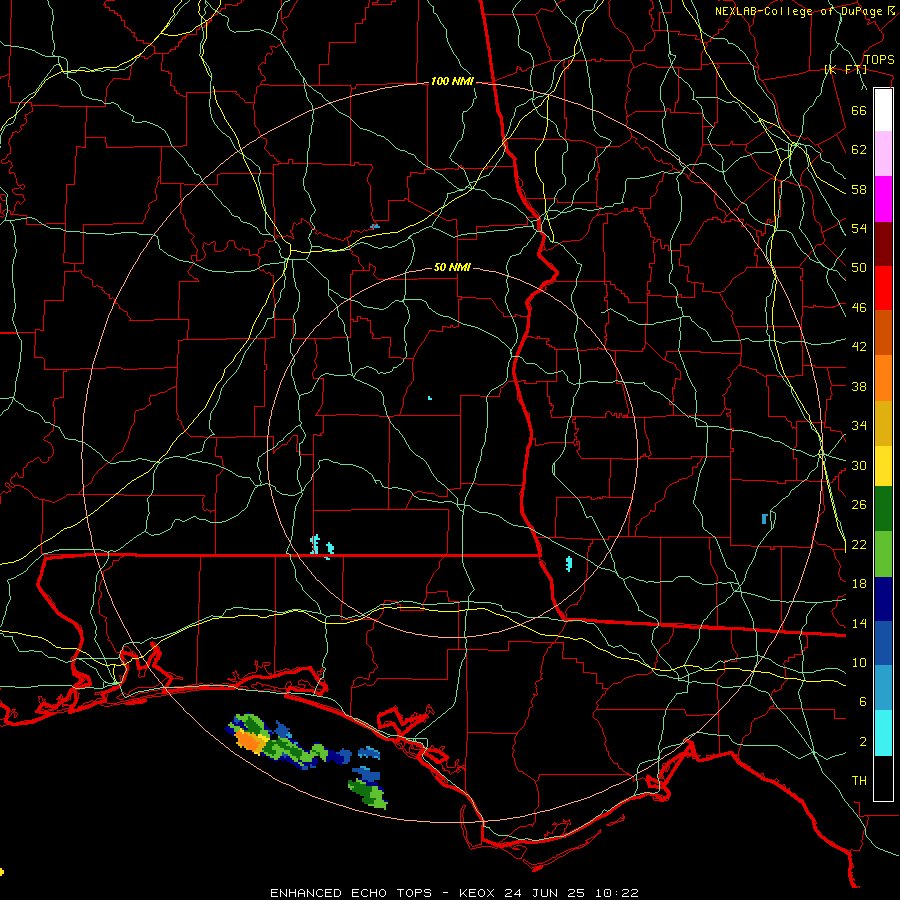Pick the dark orange legend swatch

coord(883,333)
